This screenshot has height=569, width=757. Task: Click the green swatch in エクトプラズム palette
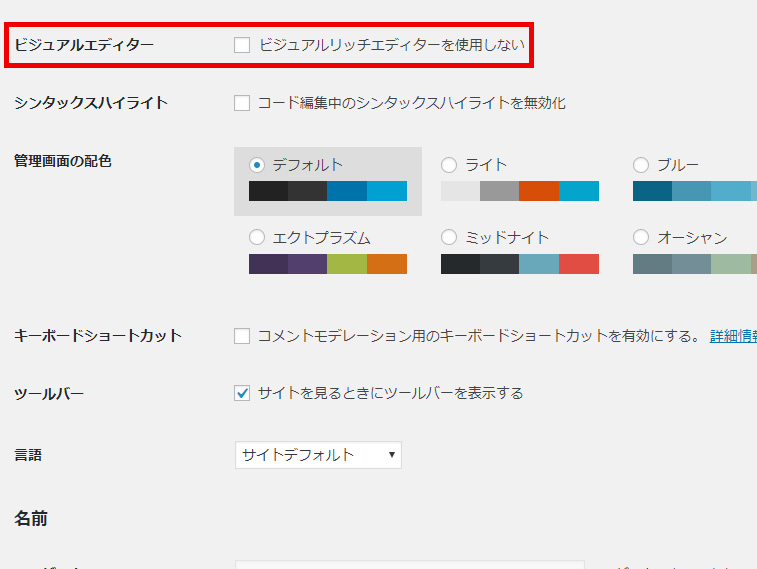[347, 264]
